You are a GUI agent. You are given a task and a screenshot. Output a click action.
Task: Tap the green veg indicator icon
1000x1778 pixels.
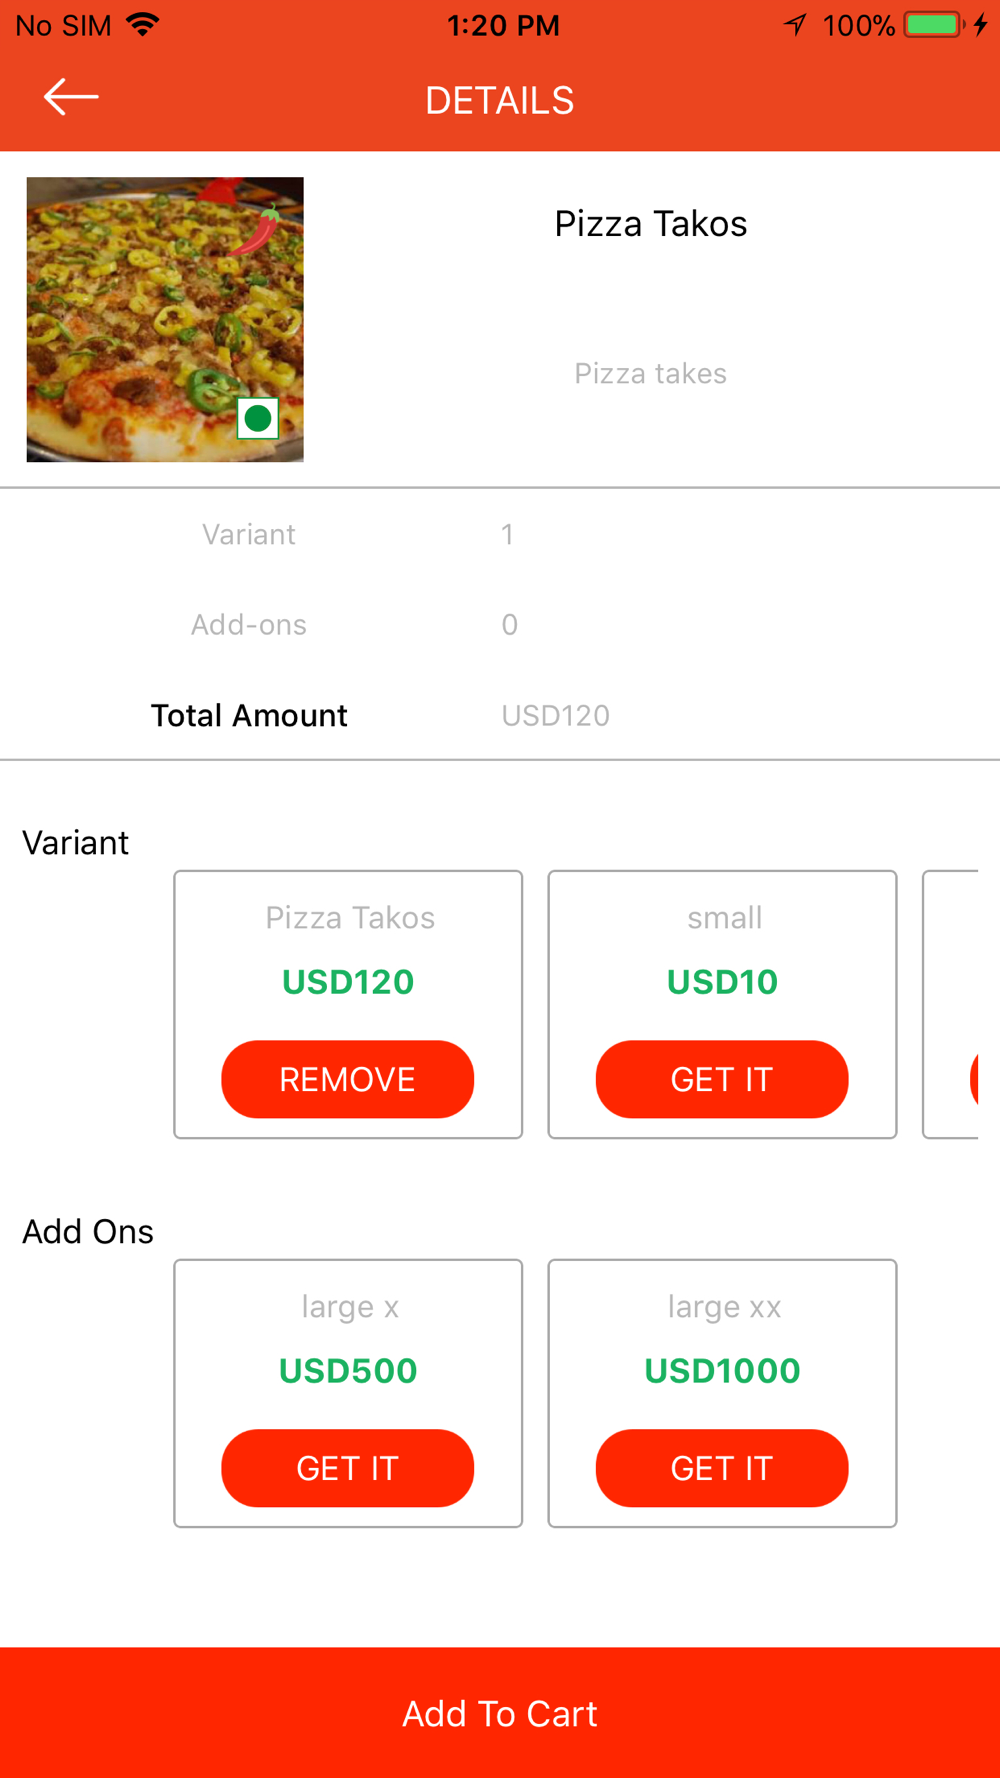(x=258, y=418)
